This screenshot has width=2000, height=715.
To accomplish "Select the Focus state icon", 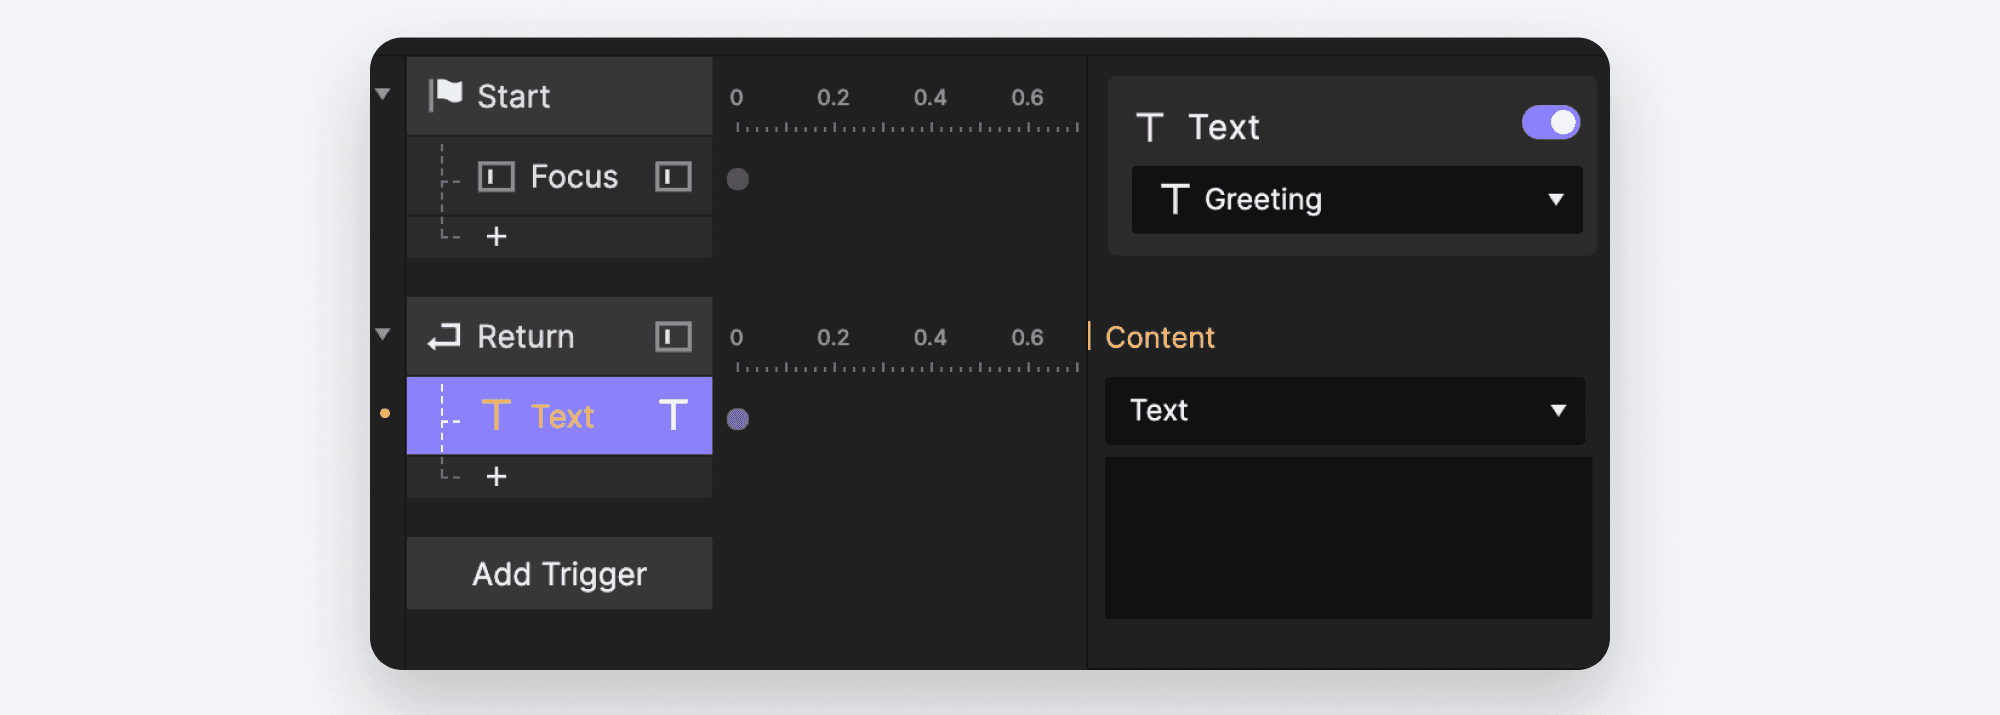I will [498, 176].
